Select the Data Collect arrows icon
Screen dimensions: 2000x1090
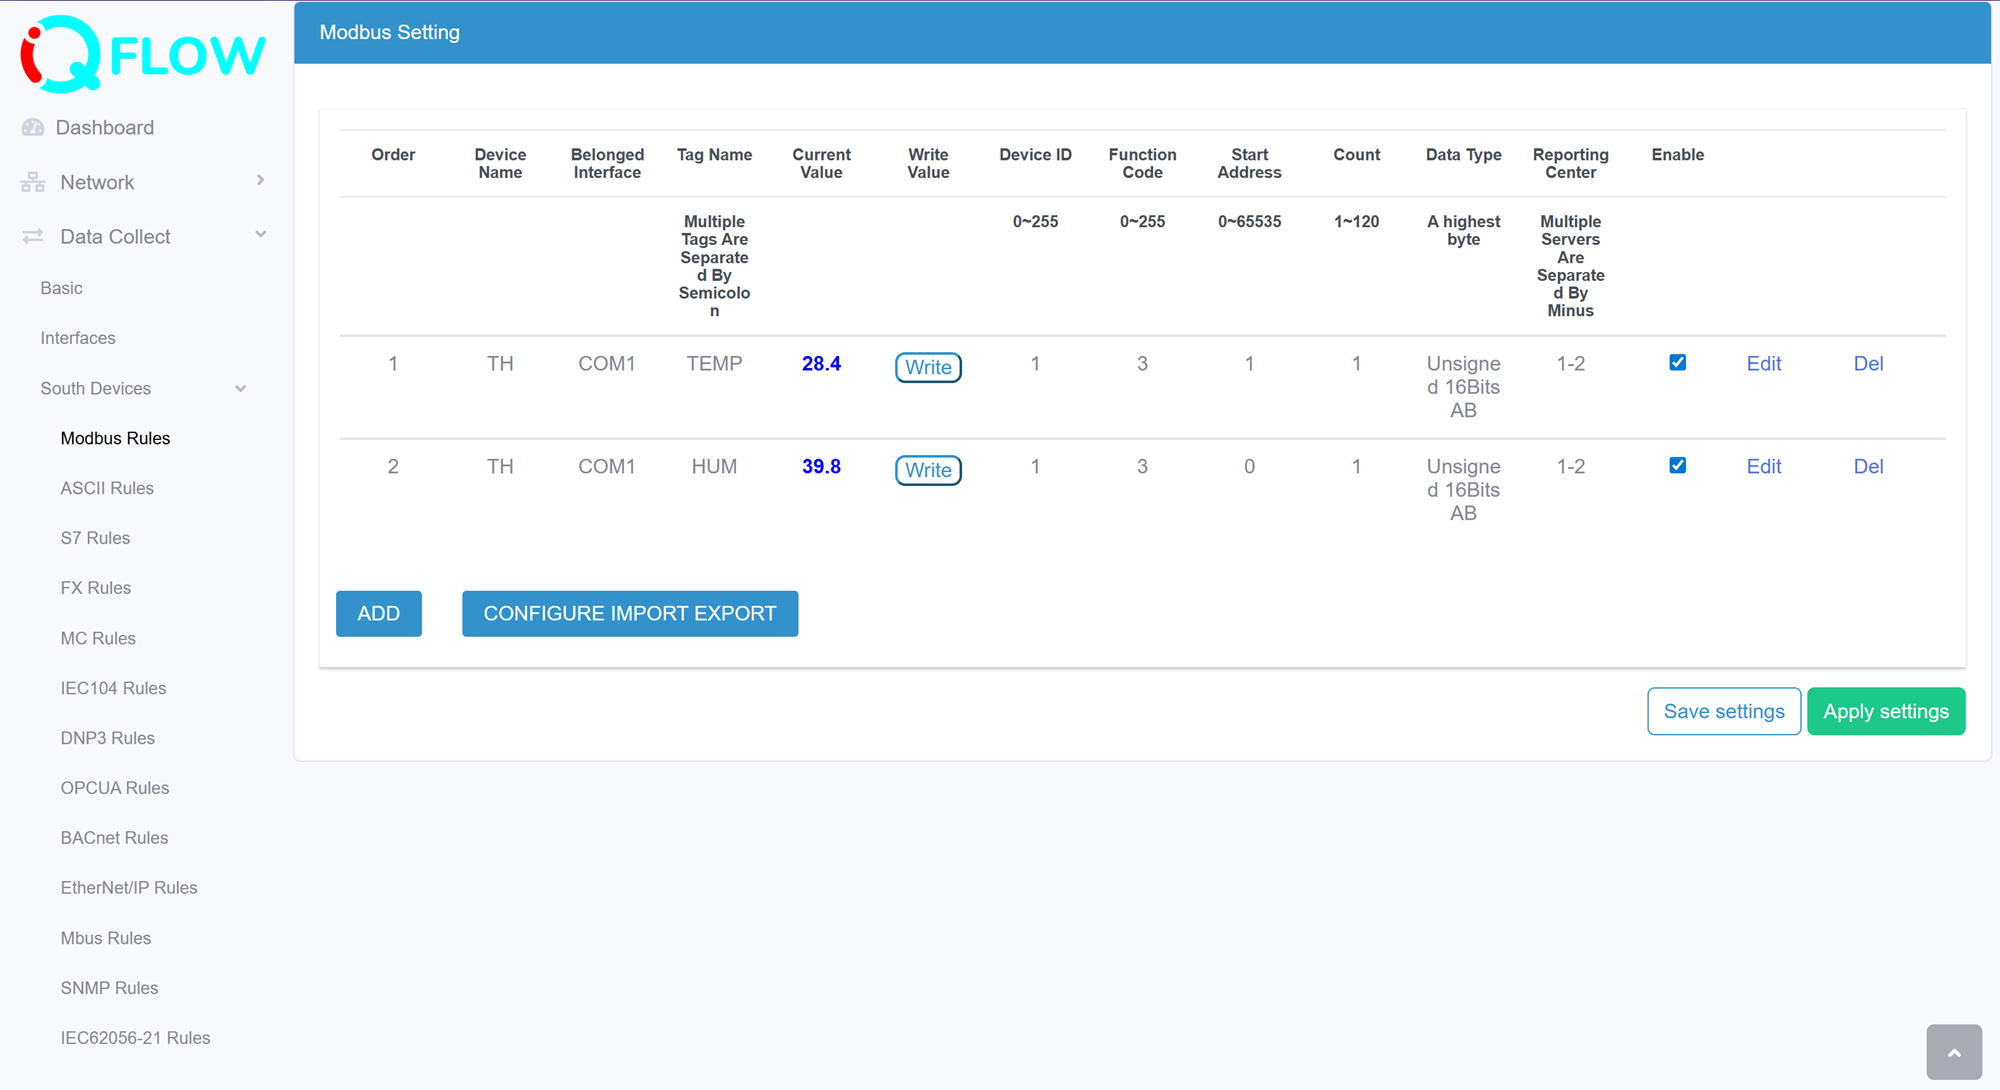pyautogui.click(x=31, y=236)
